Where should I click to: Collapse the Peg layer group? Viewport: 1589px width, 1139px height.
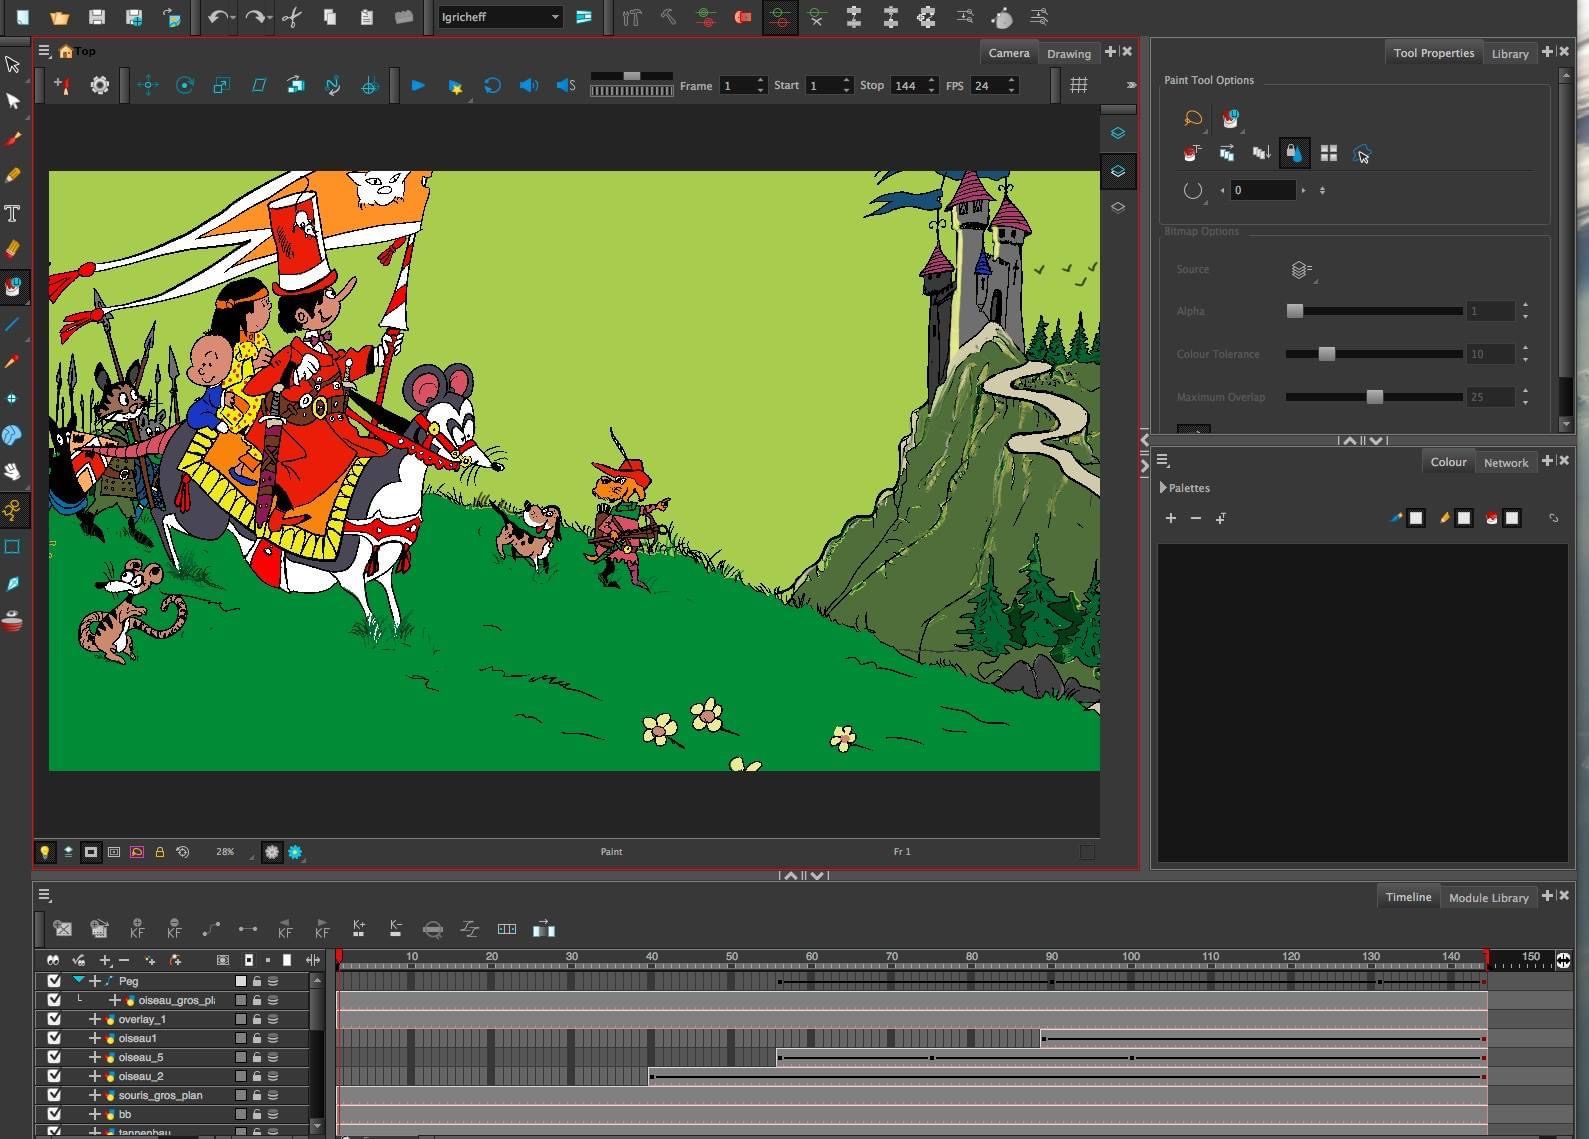pyautogui.click(x=78, y=981)
